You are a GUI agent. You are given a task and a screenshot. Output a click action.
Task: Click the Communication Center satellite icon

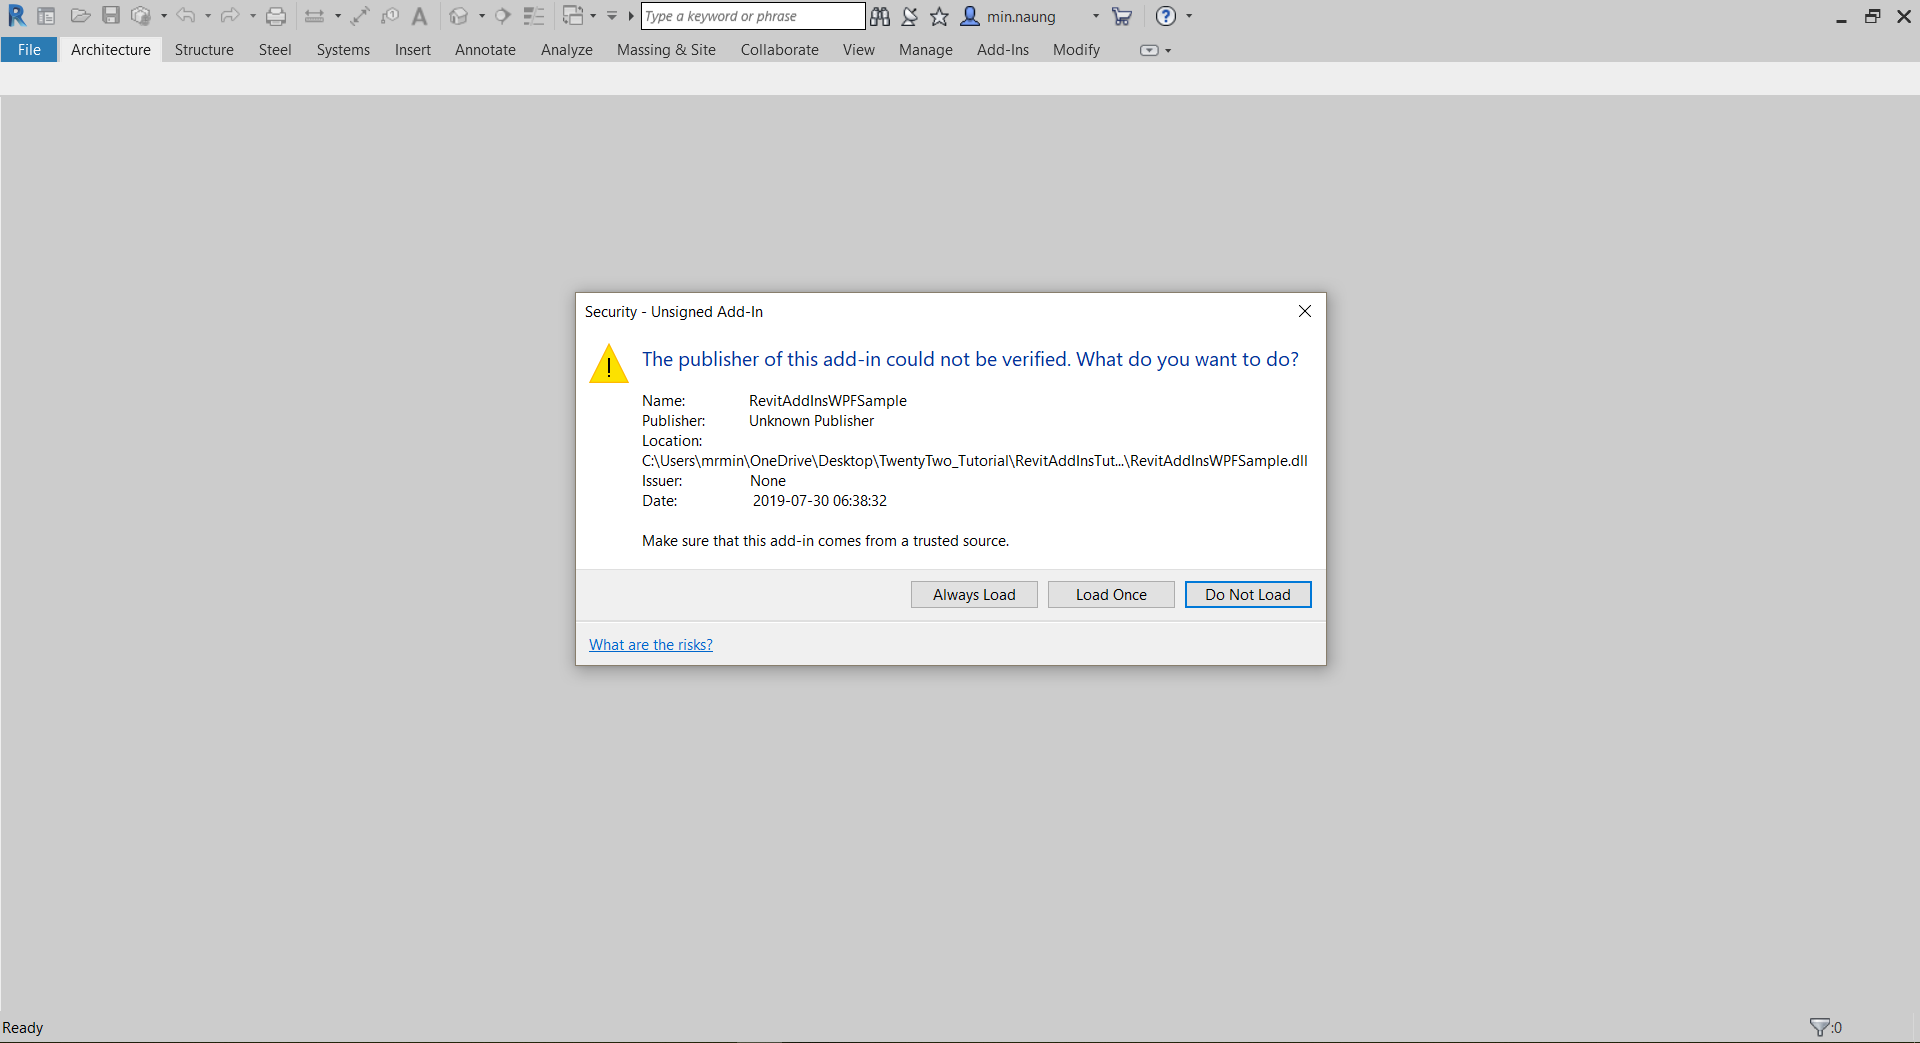point(909,16)
